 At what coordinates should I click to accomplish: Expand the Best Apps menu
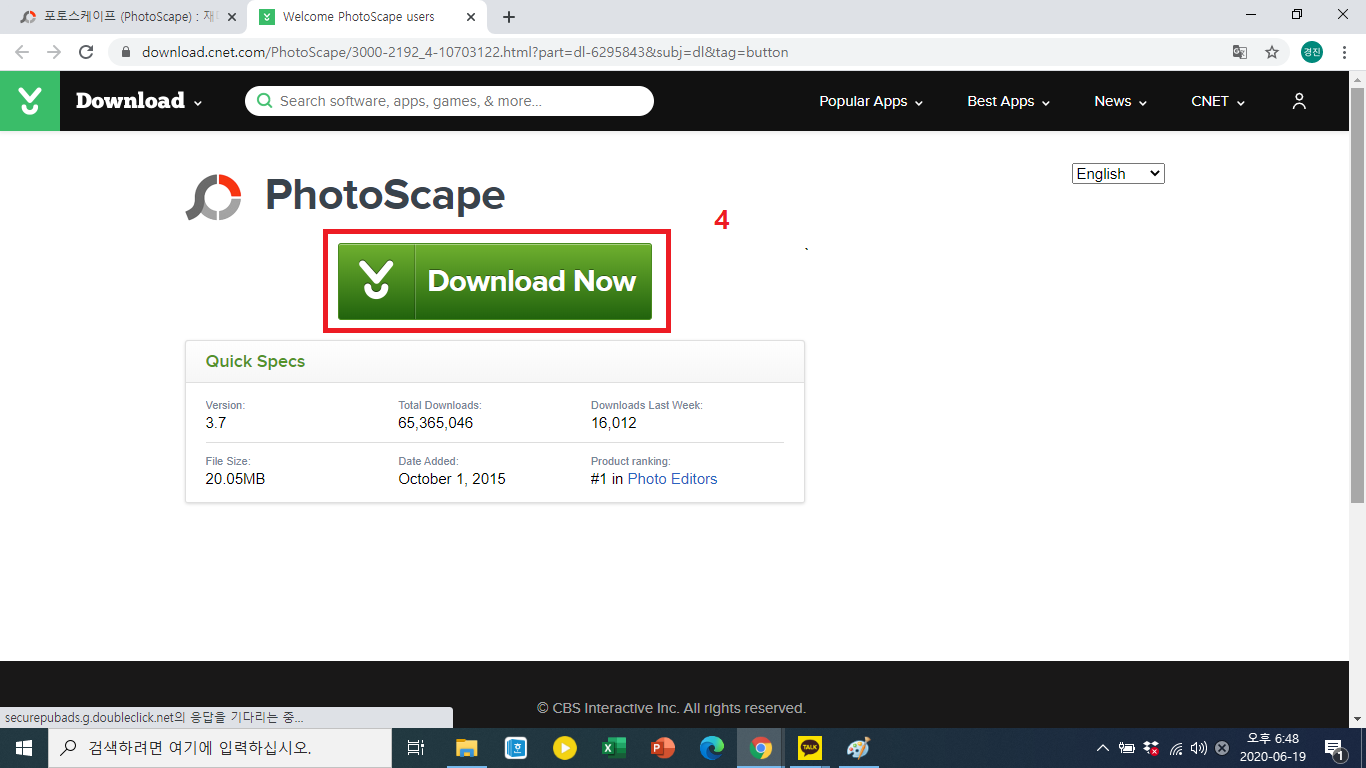pos(1009,101)
